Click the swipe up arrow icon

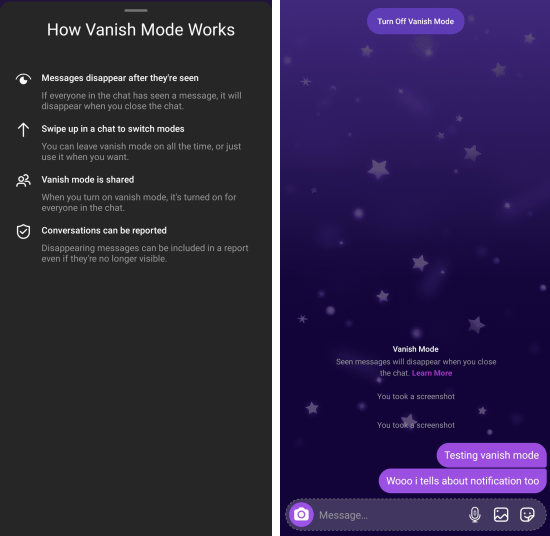point(24,130)
